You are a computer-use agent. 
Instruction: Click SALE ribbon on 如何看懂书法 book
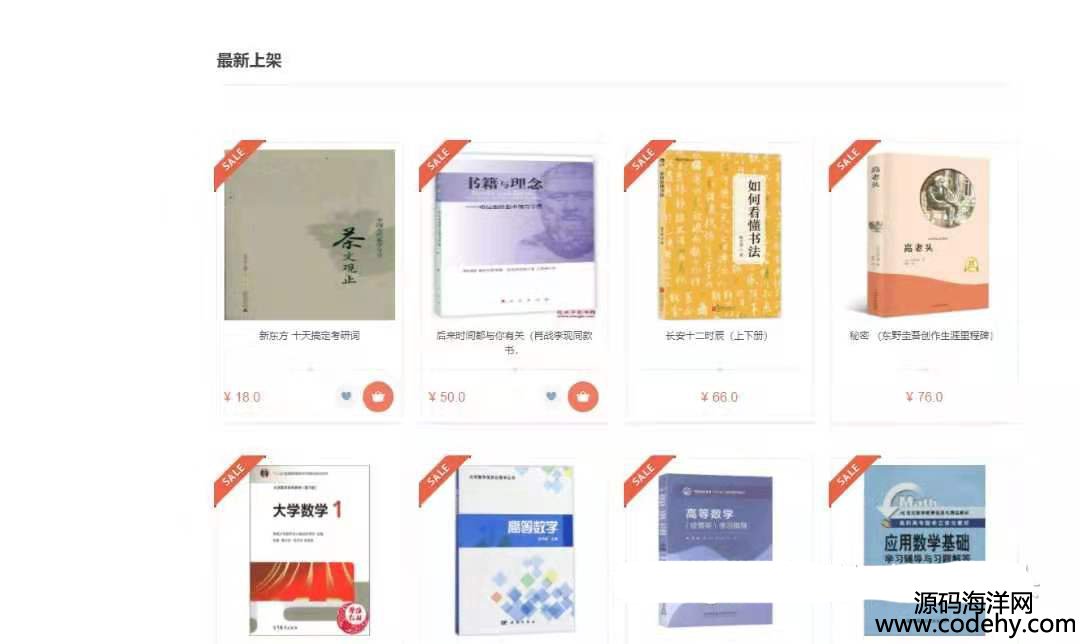[647, 164]
